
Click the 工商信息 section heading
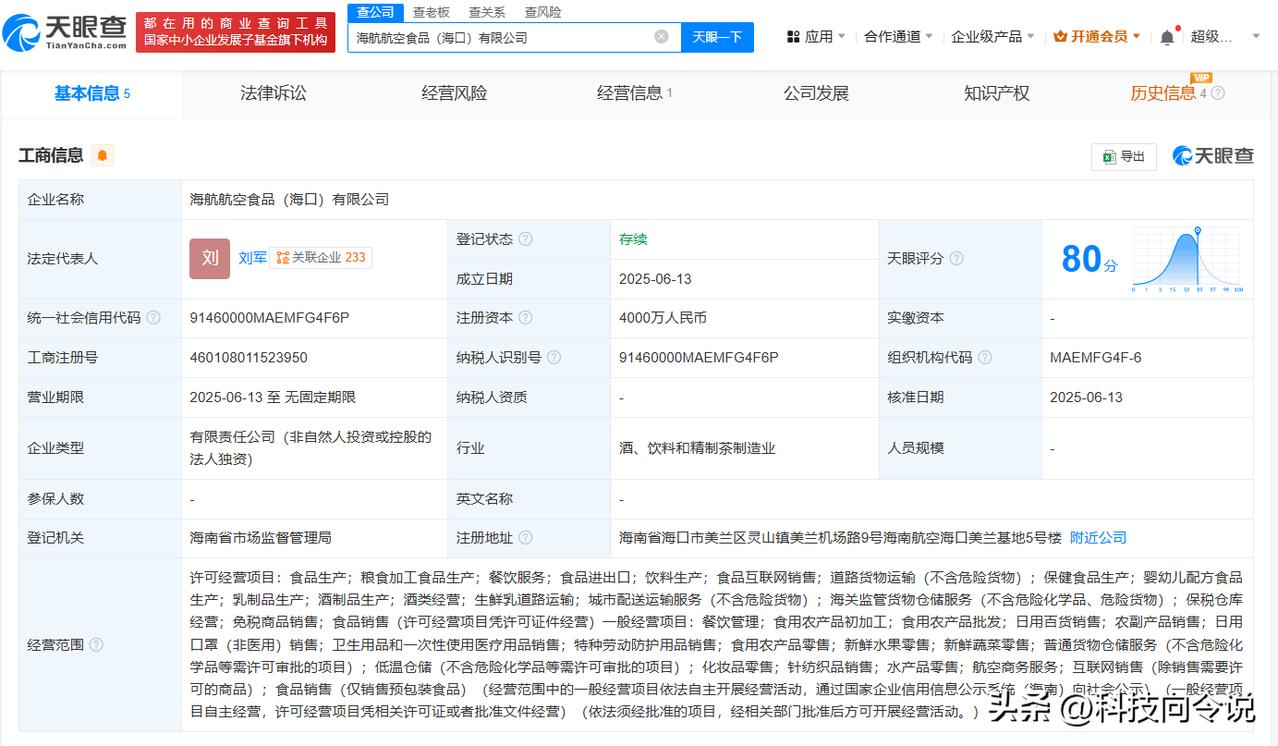click(x=51, y=155)
